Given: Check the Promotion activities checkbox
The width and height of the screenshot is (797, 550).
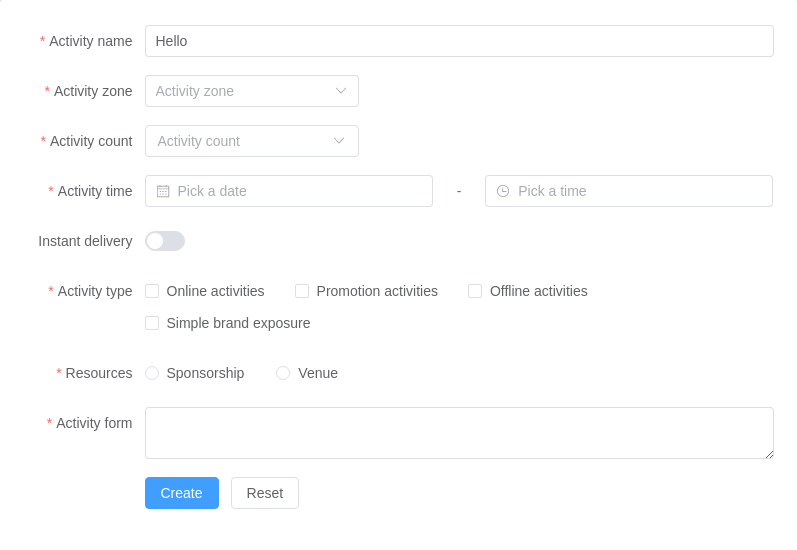Looking at the screenshot, I should pos(302,291).
